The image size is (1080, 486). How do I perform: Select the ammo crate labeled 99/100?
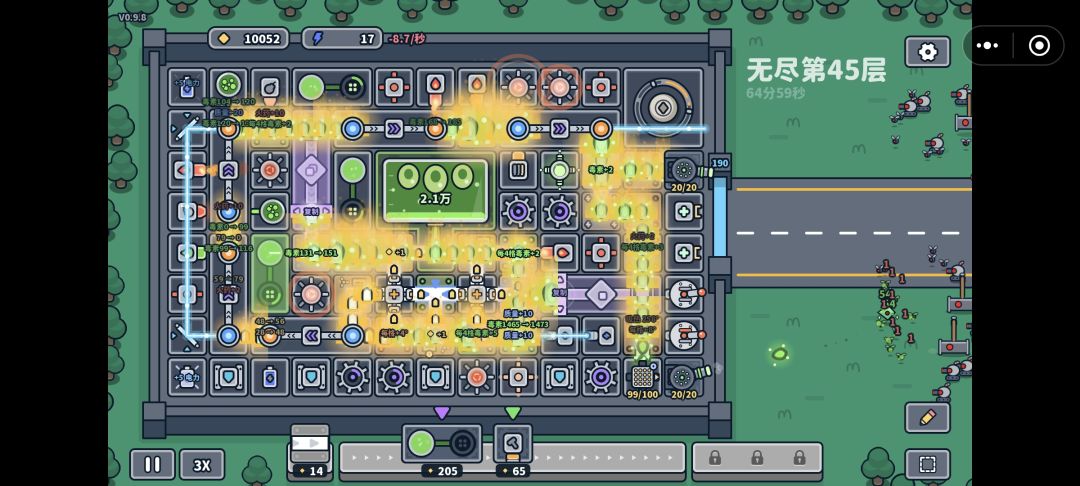(x=642, y=377)
